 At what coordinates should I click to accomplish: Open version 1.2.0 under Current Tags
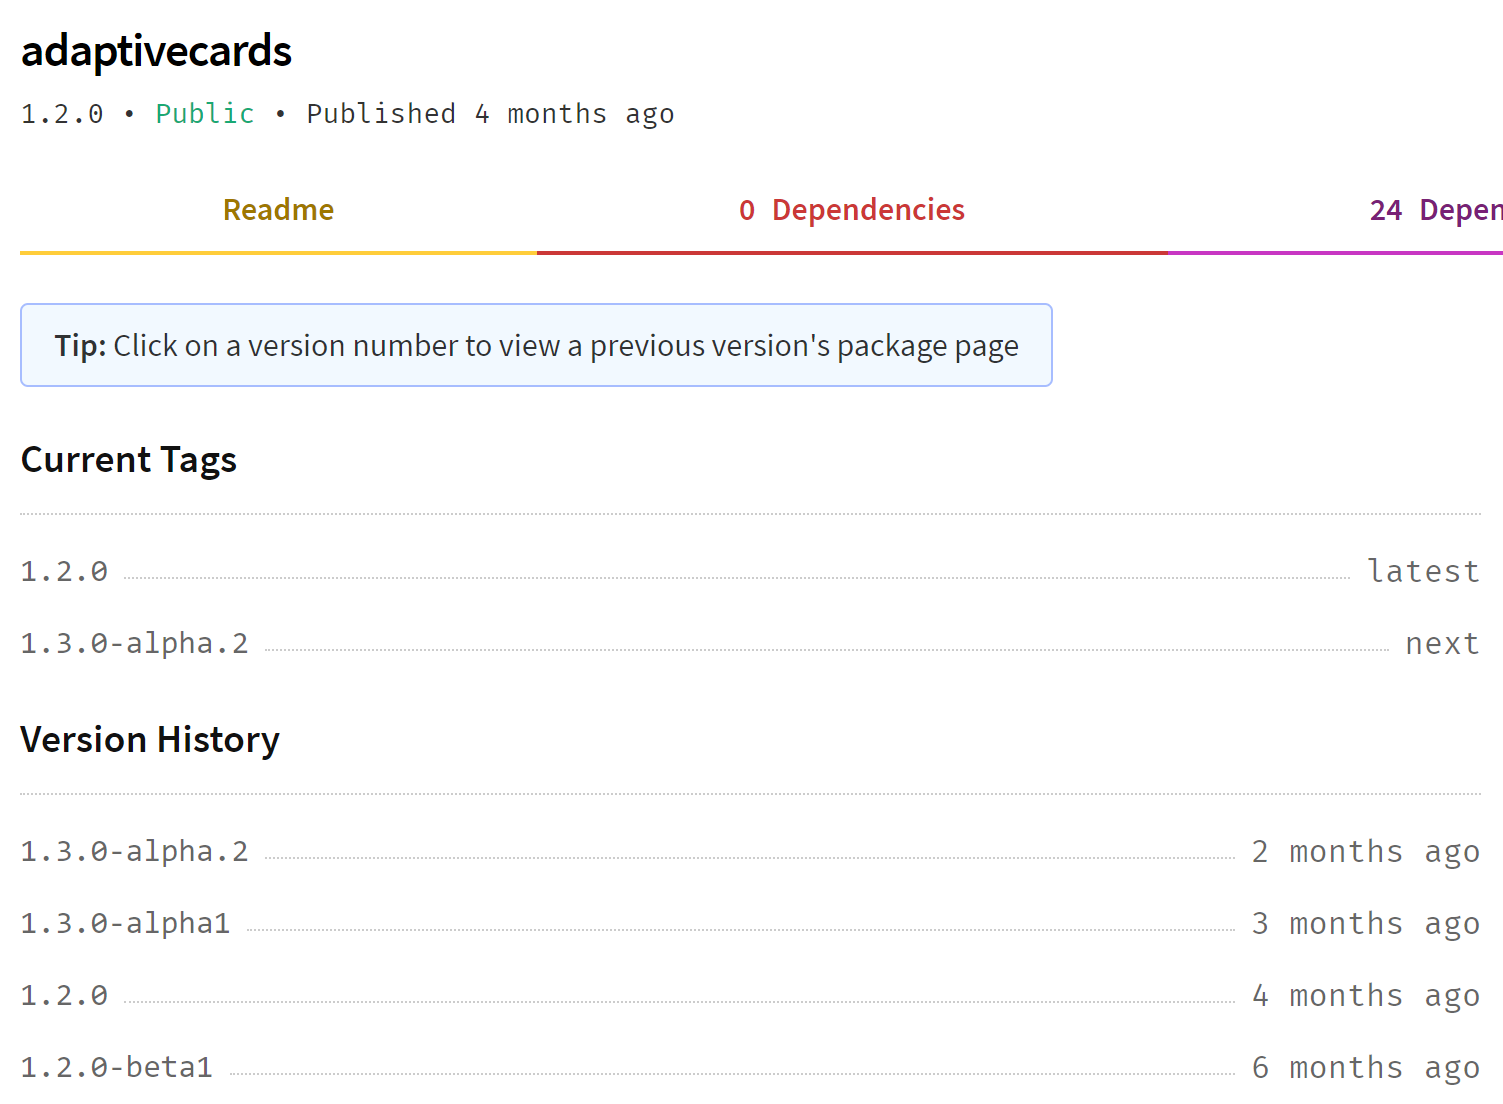click(63, 570)
